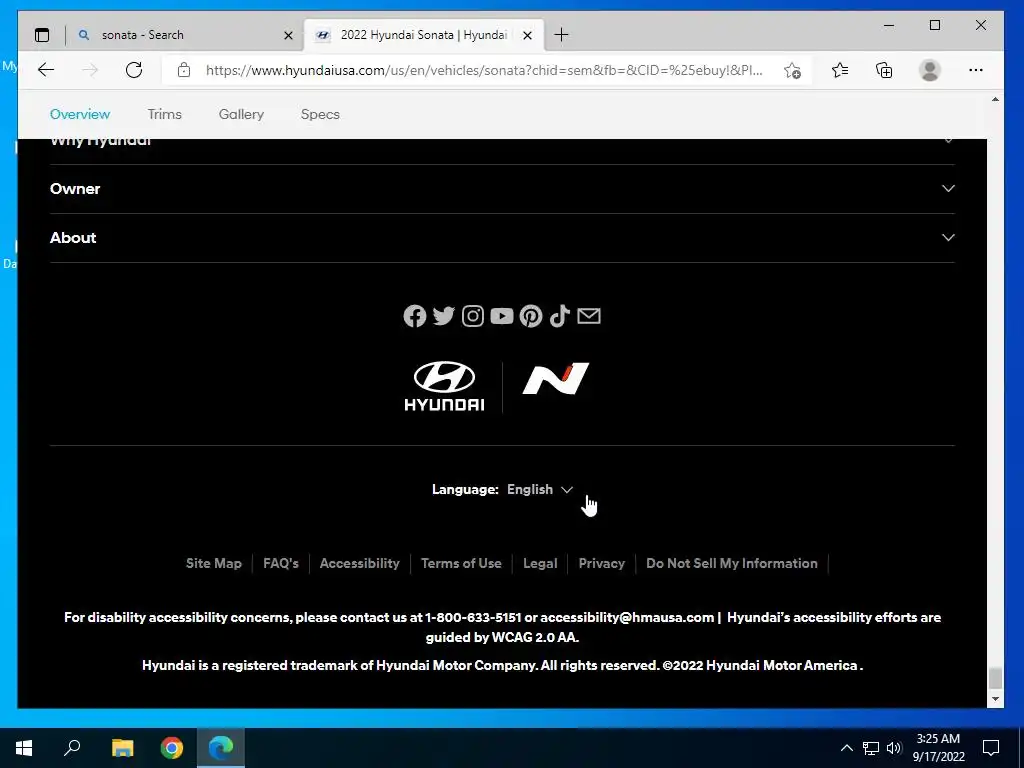Open a new browser tab
Viewport: 1024px width, 768px height.
pyautogui.click(x=561, y=35)
